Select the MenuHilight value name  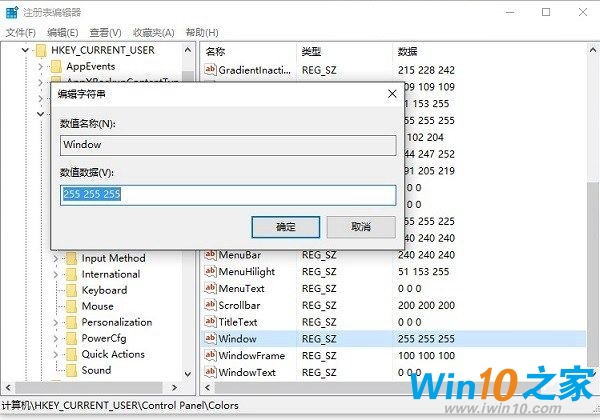click(246, 272)
